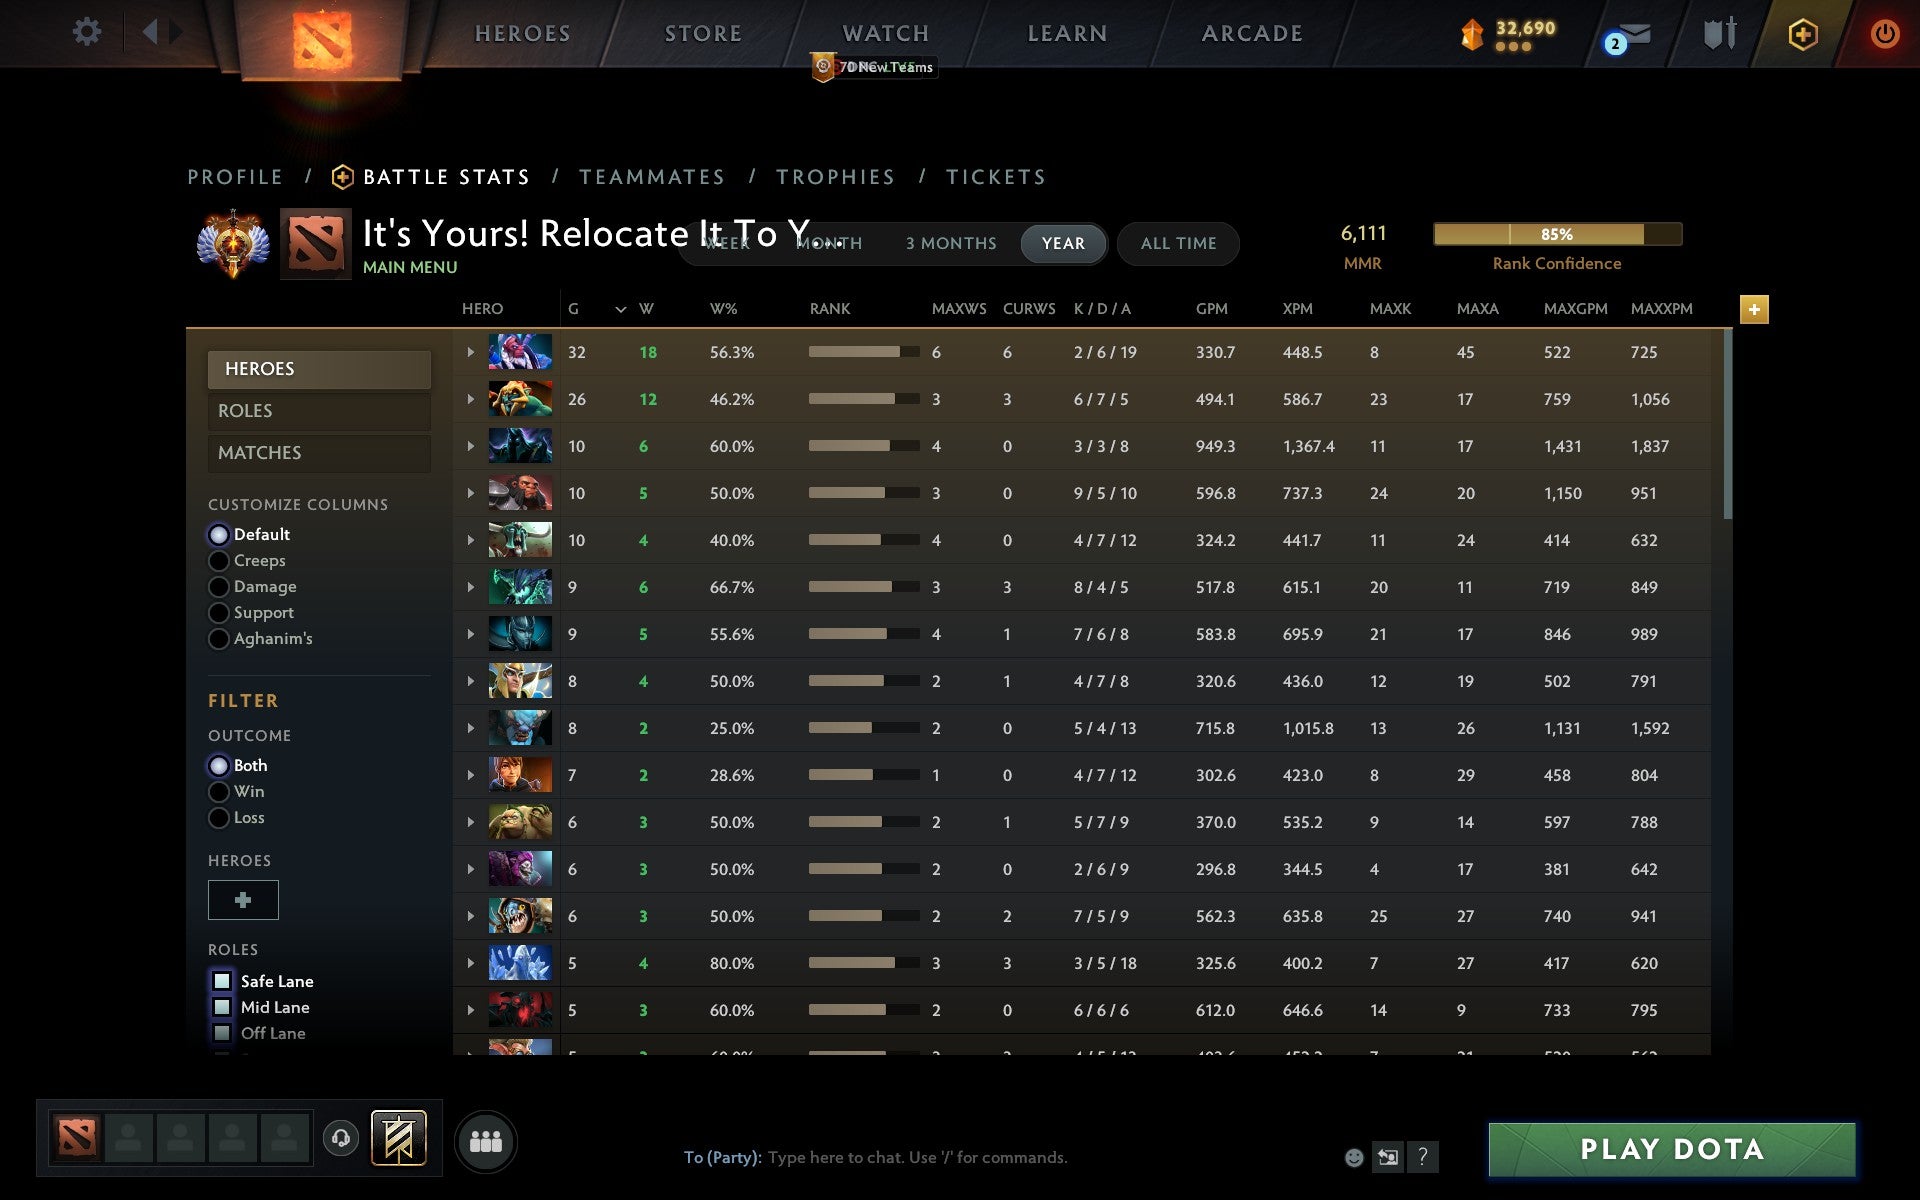Open the Heroes top menu
The height and width of the screenshot is (1200, 1920).
click(x=522, y=34)
